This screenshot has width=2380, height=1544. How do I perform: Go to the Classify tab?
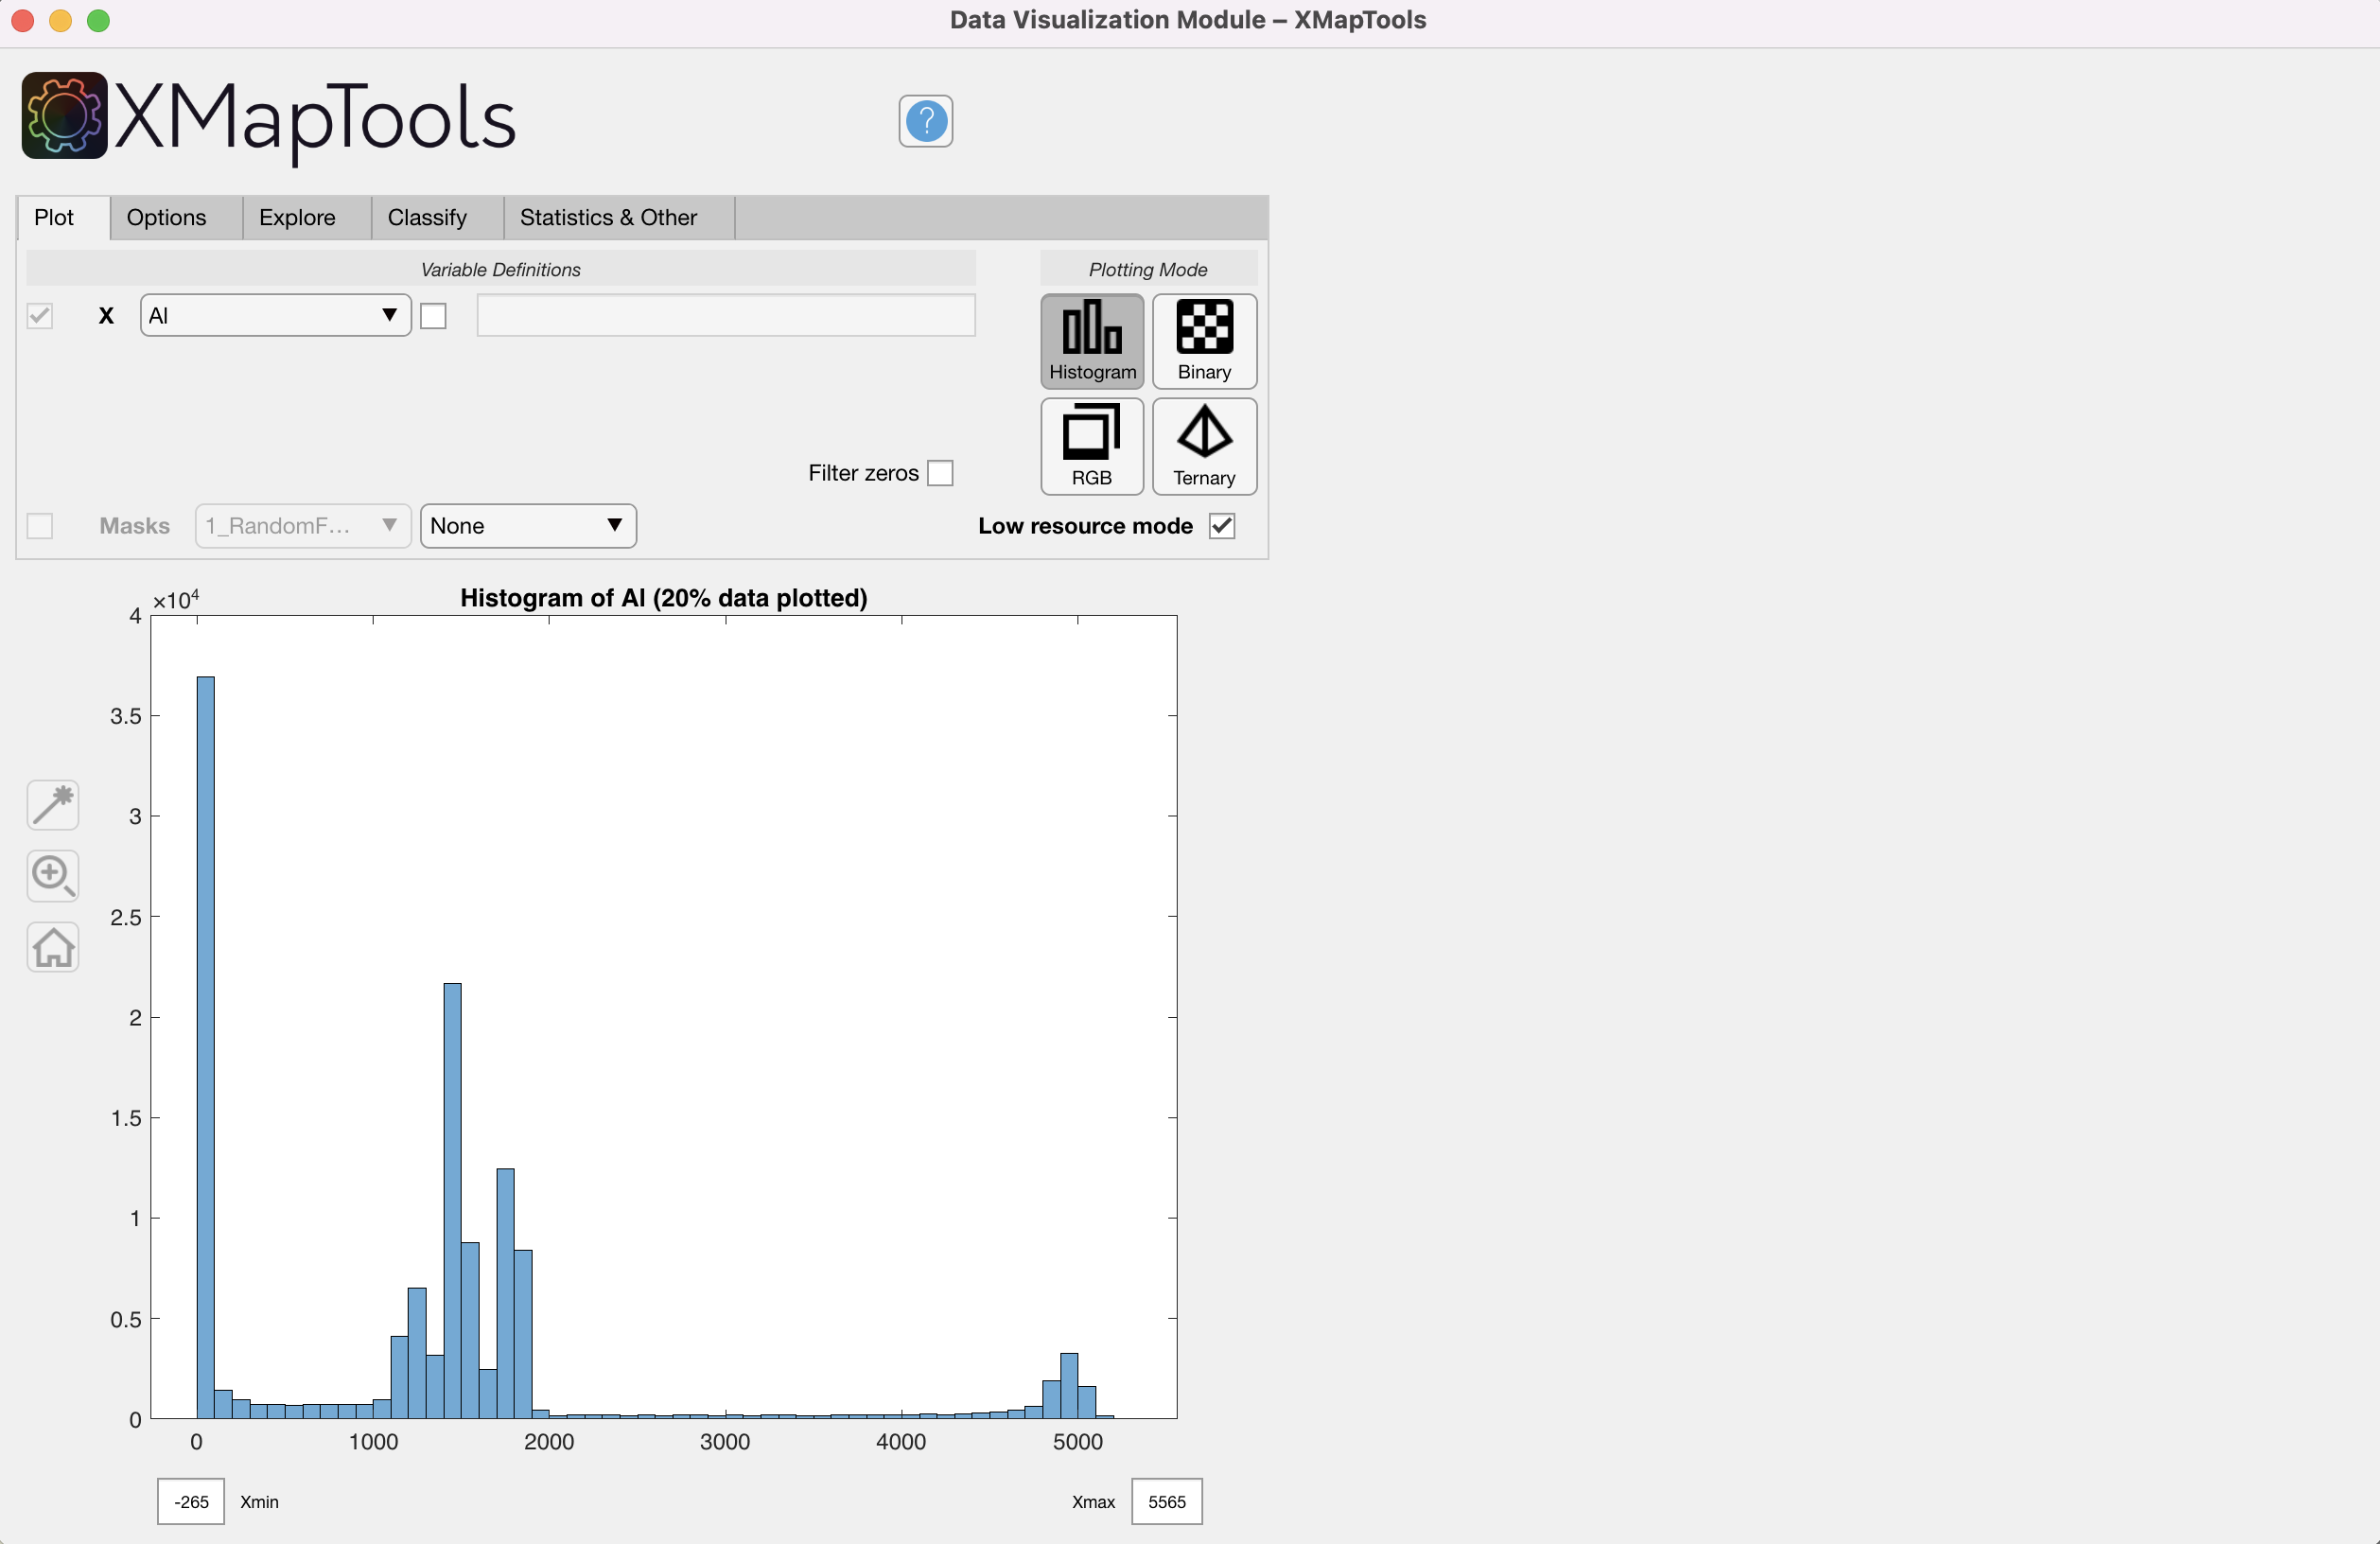tap(427, 217)
